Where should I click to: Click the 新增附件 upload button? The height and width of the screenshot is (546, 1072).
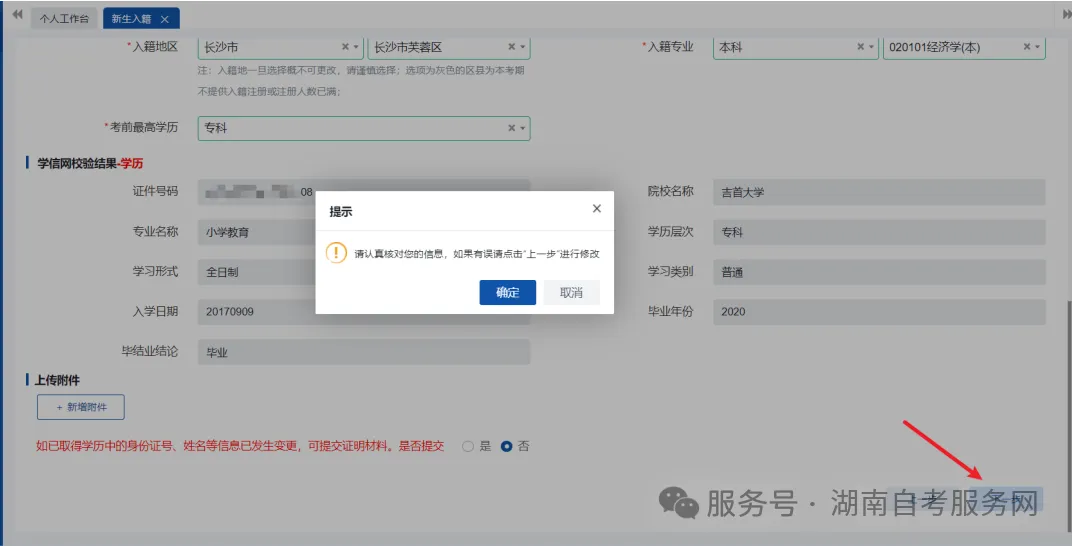click(81, 407)
